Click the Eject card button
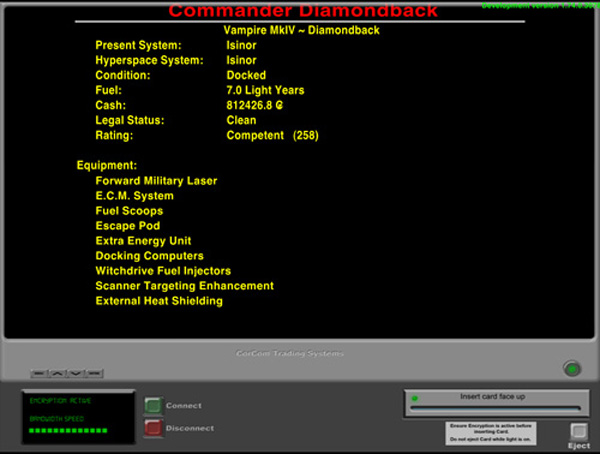 (578, 432)
